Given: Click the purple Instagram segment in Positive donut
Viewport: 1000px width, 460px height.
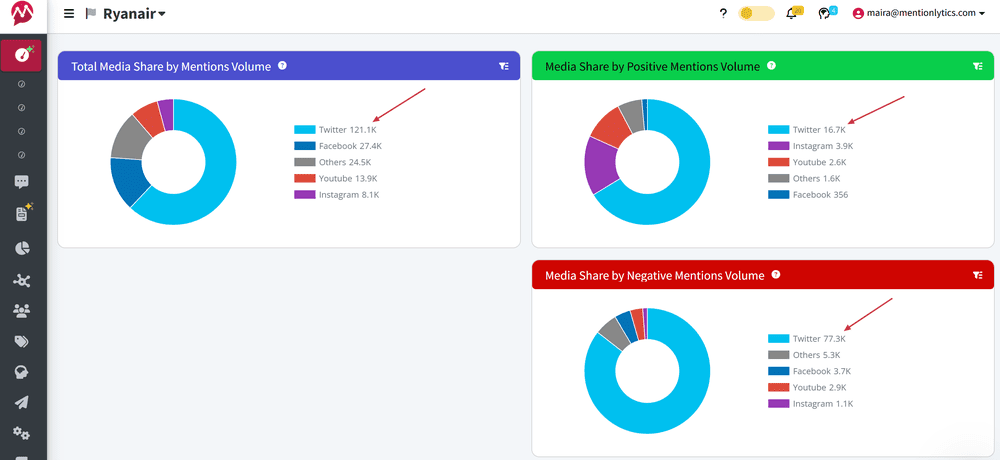Looking at the screenshot, I should coord(601,165).
